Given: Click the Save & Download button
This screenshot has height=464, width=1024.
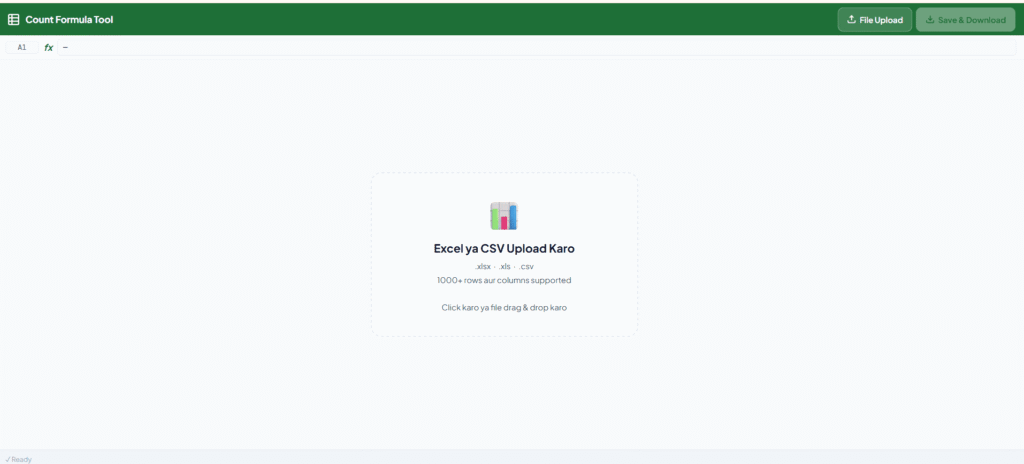Looking at the screenshot, I should [965, 20].
